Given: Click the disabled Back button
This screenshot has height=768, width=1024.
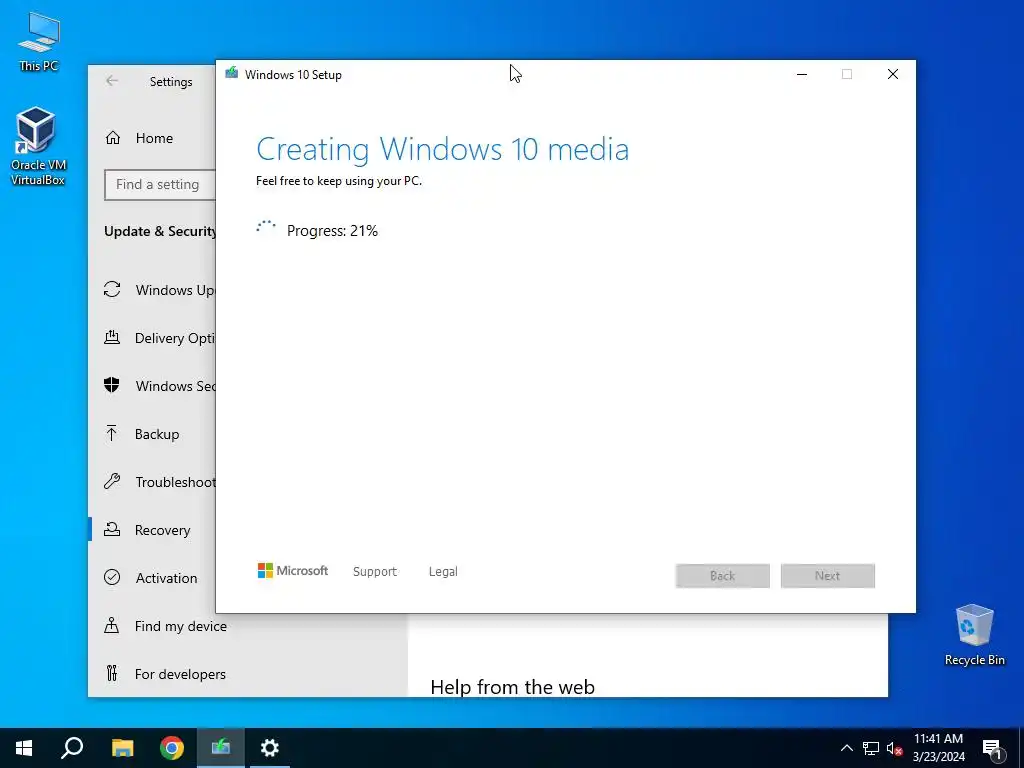Looking at the screenshot, I should tap(722, 575).
